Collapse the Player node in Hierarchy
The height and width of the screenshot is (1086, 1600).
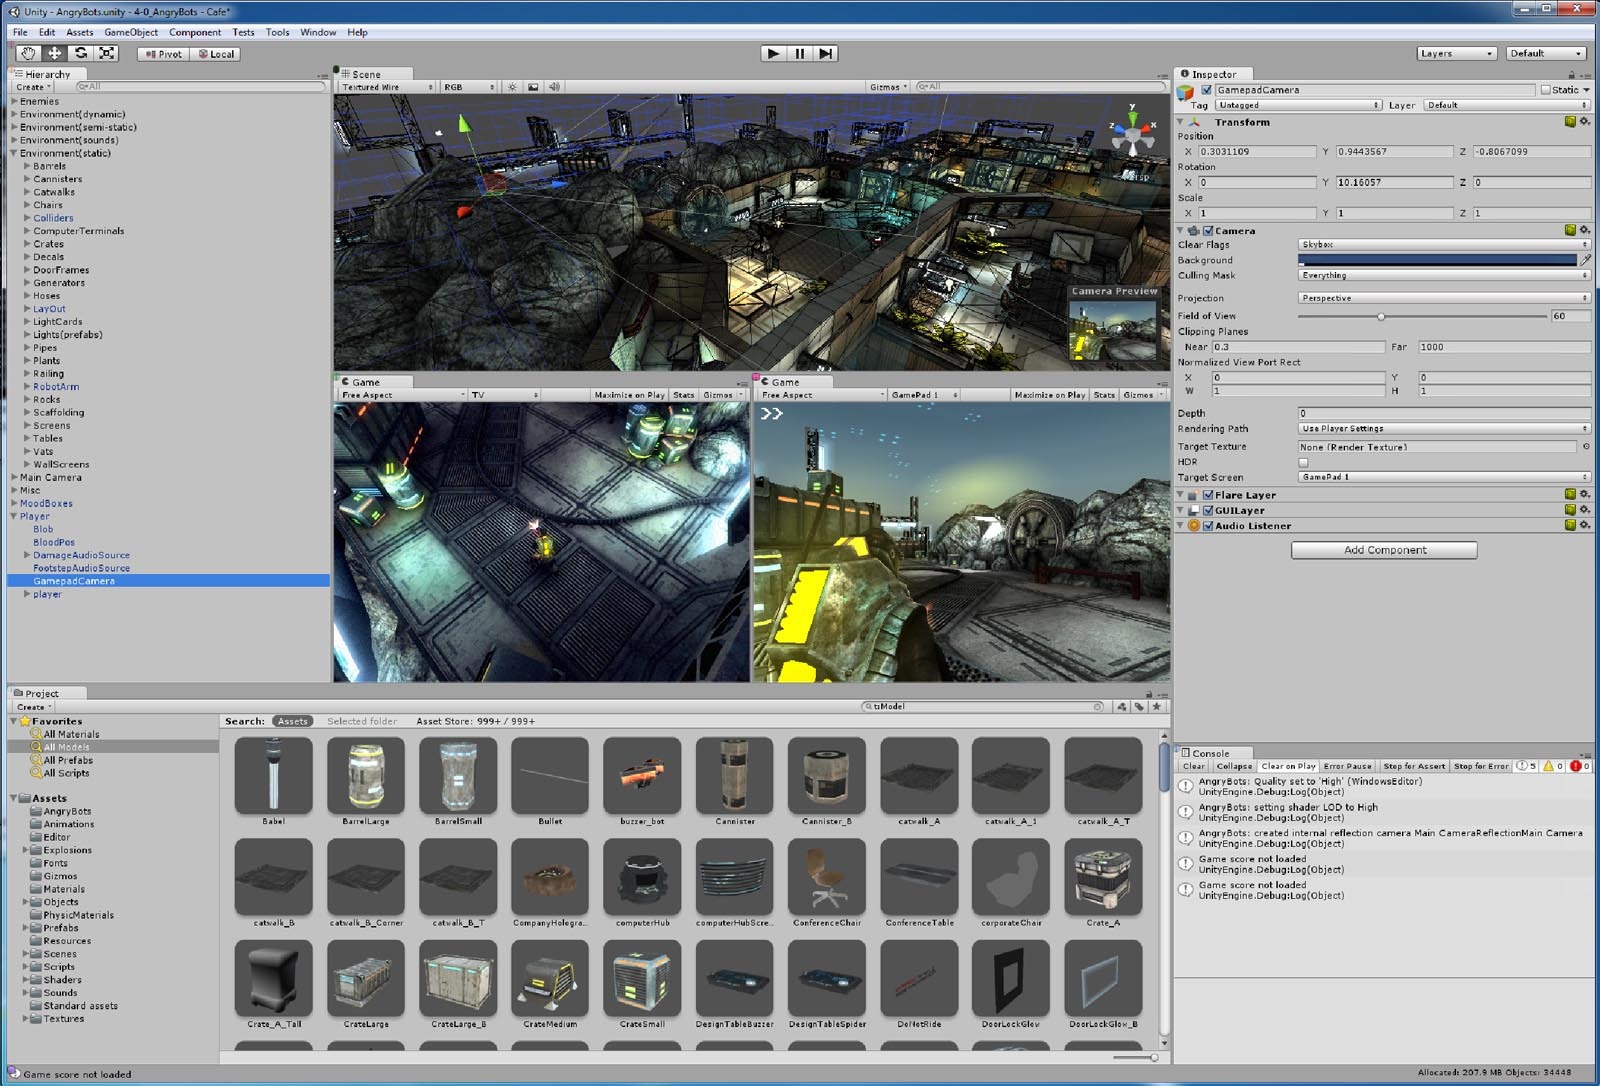[x=14, y=517]
